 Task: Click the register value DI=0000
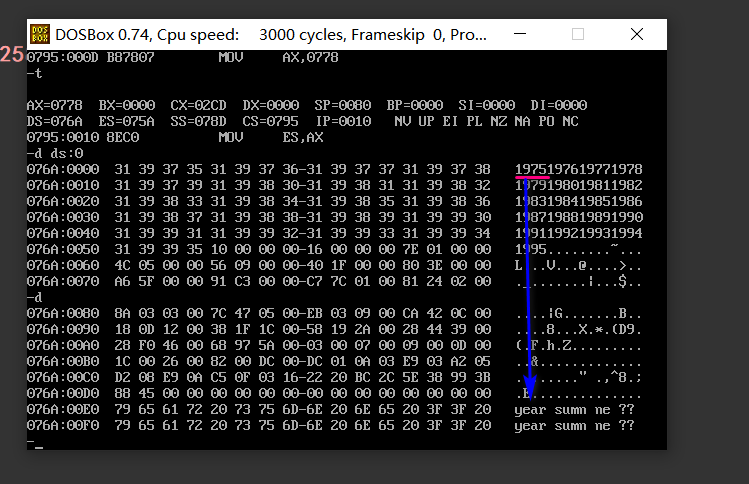pos(558,105)
